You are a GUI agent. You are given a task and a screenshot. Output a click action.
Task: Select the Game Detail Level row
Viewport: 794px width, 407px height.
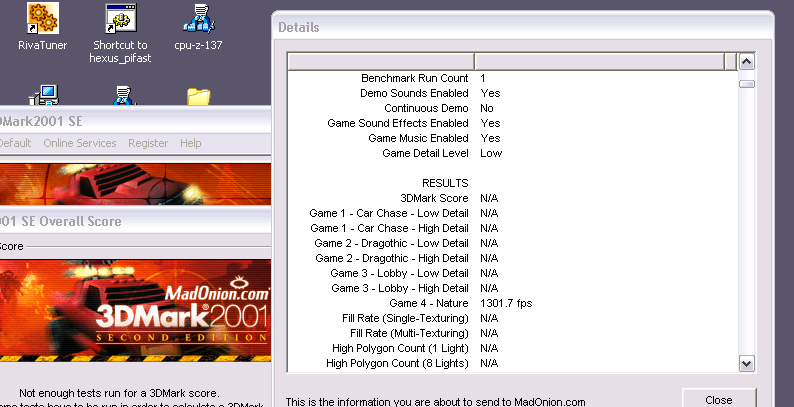pos(512,153)
